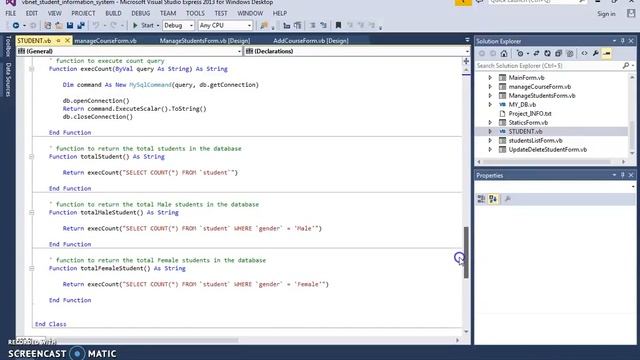Viewport: 640px width, 360px height.
Task: Click the Open File folder icon
Action: point(59,25)
